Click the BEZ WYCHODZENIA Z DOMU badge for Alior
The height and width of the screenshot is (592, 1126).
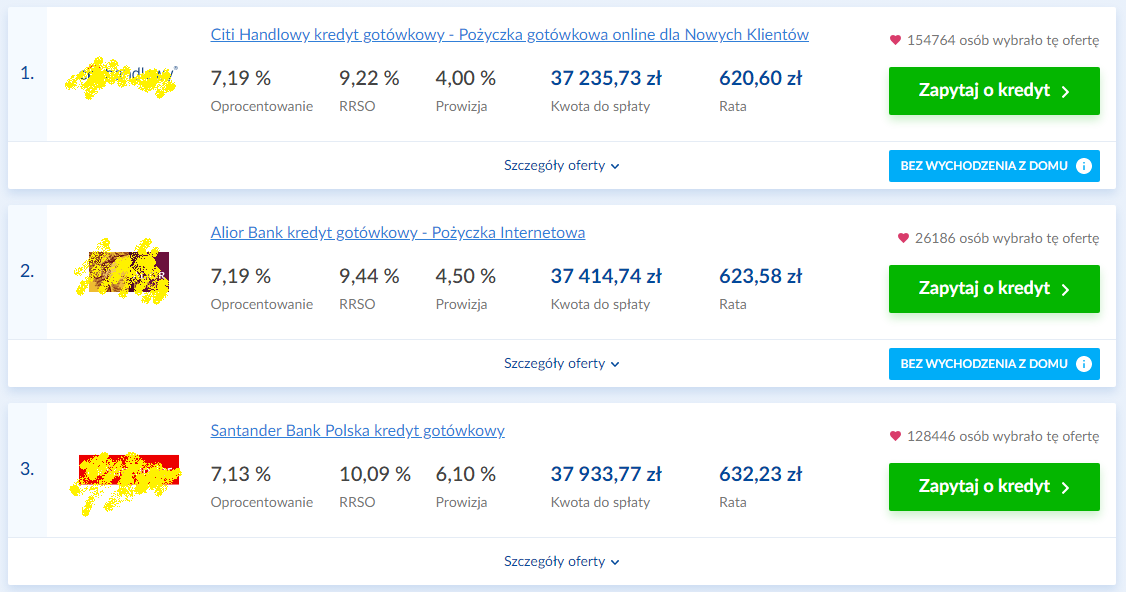pos(983,364)
